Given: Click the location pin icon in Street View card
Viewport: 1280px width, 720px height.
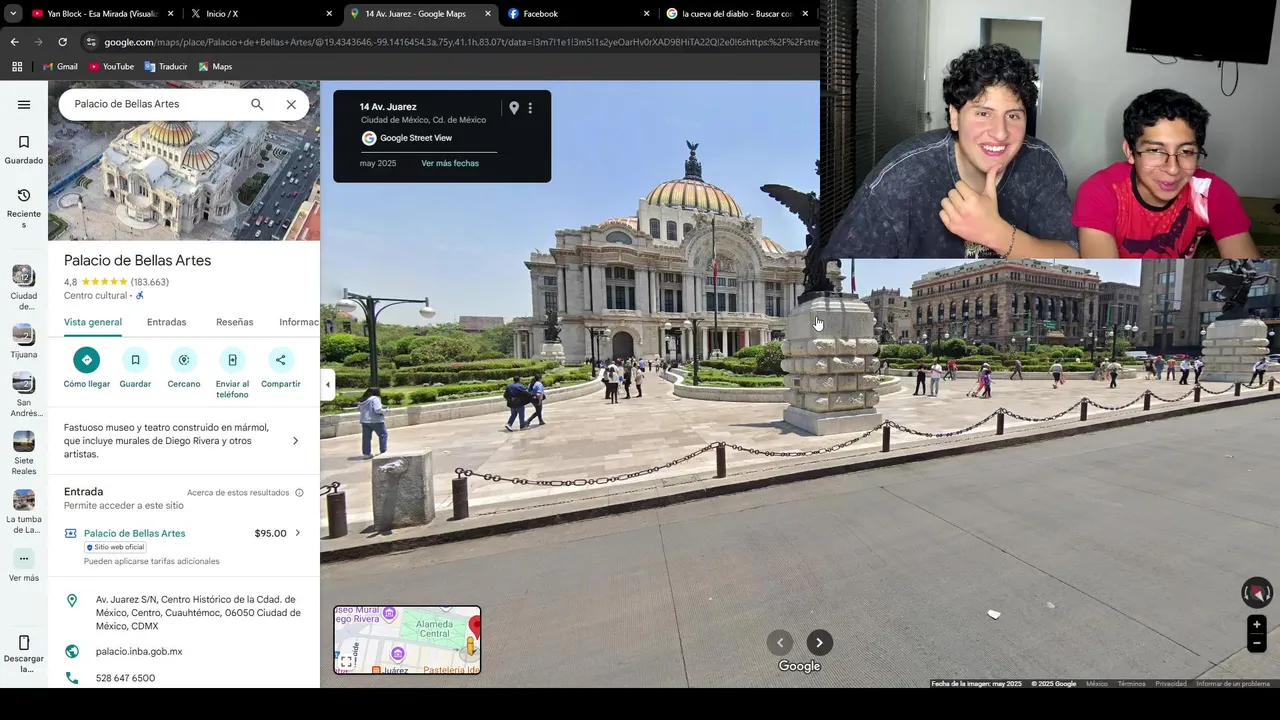Looking at the screenshot, I should [514, 108].
